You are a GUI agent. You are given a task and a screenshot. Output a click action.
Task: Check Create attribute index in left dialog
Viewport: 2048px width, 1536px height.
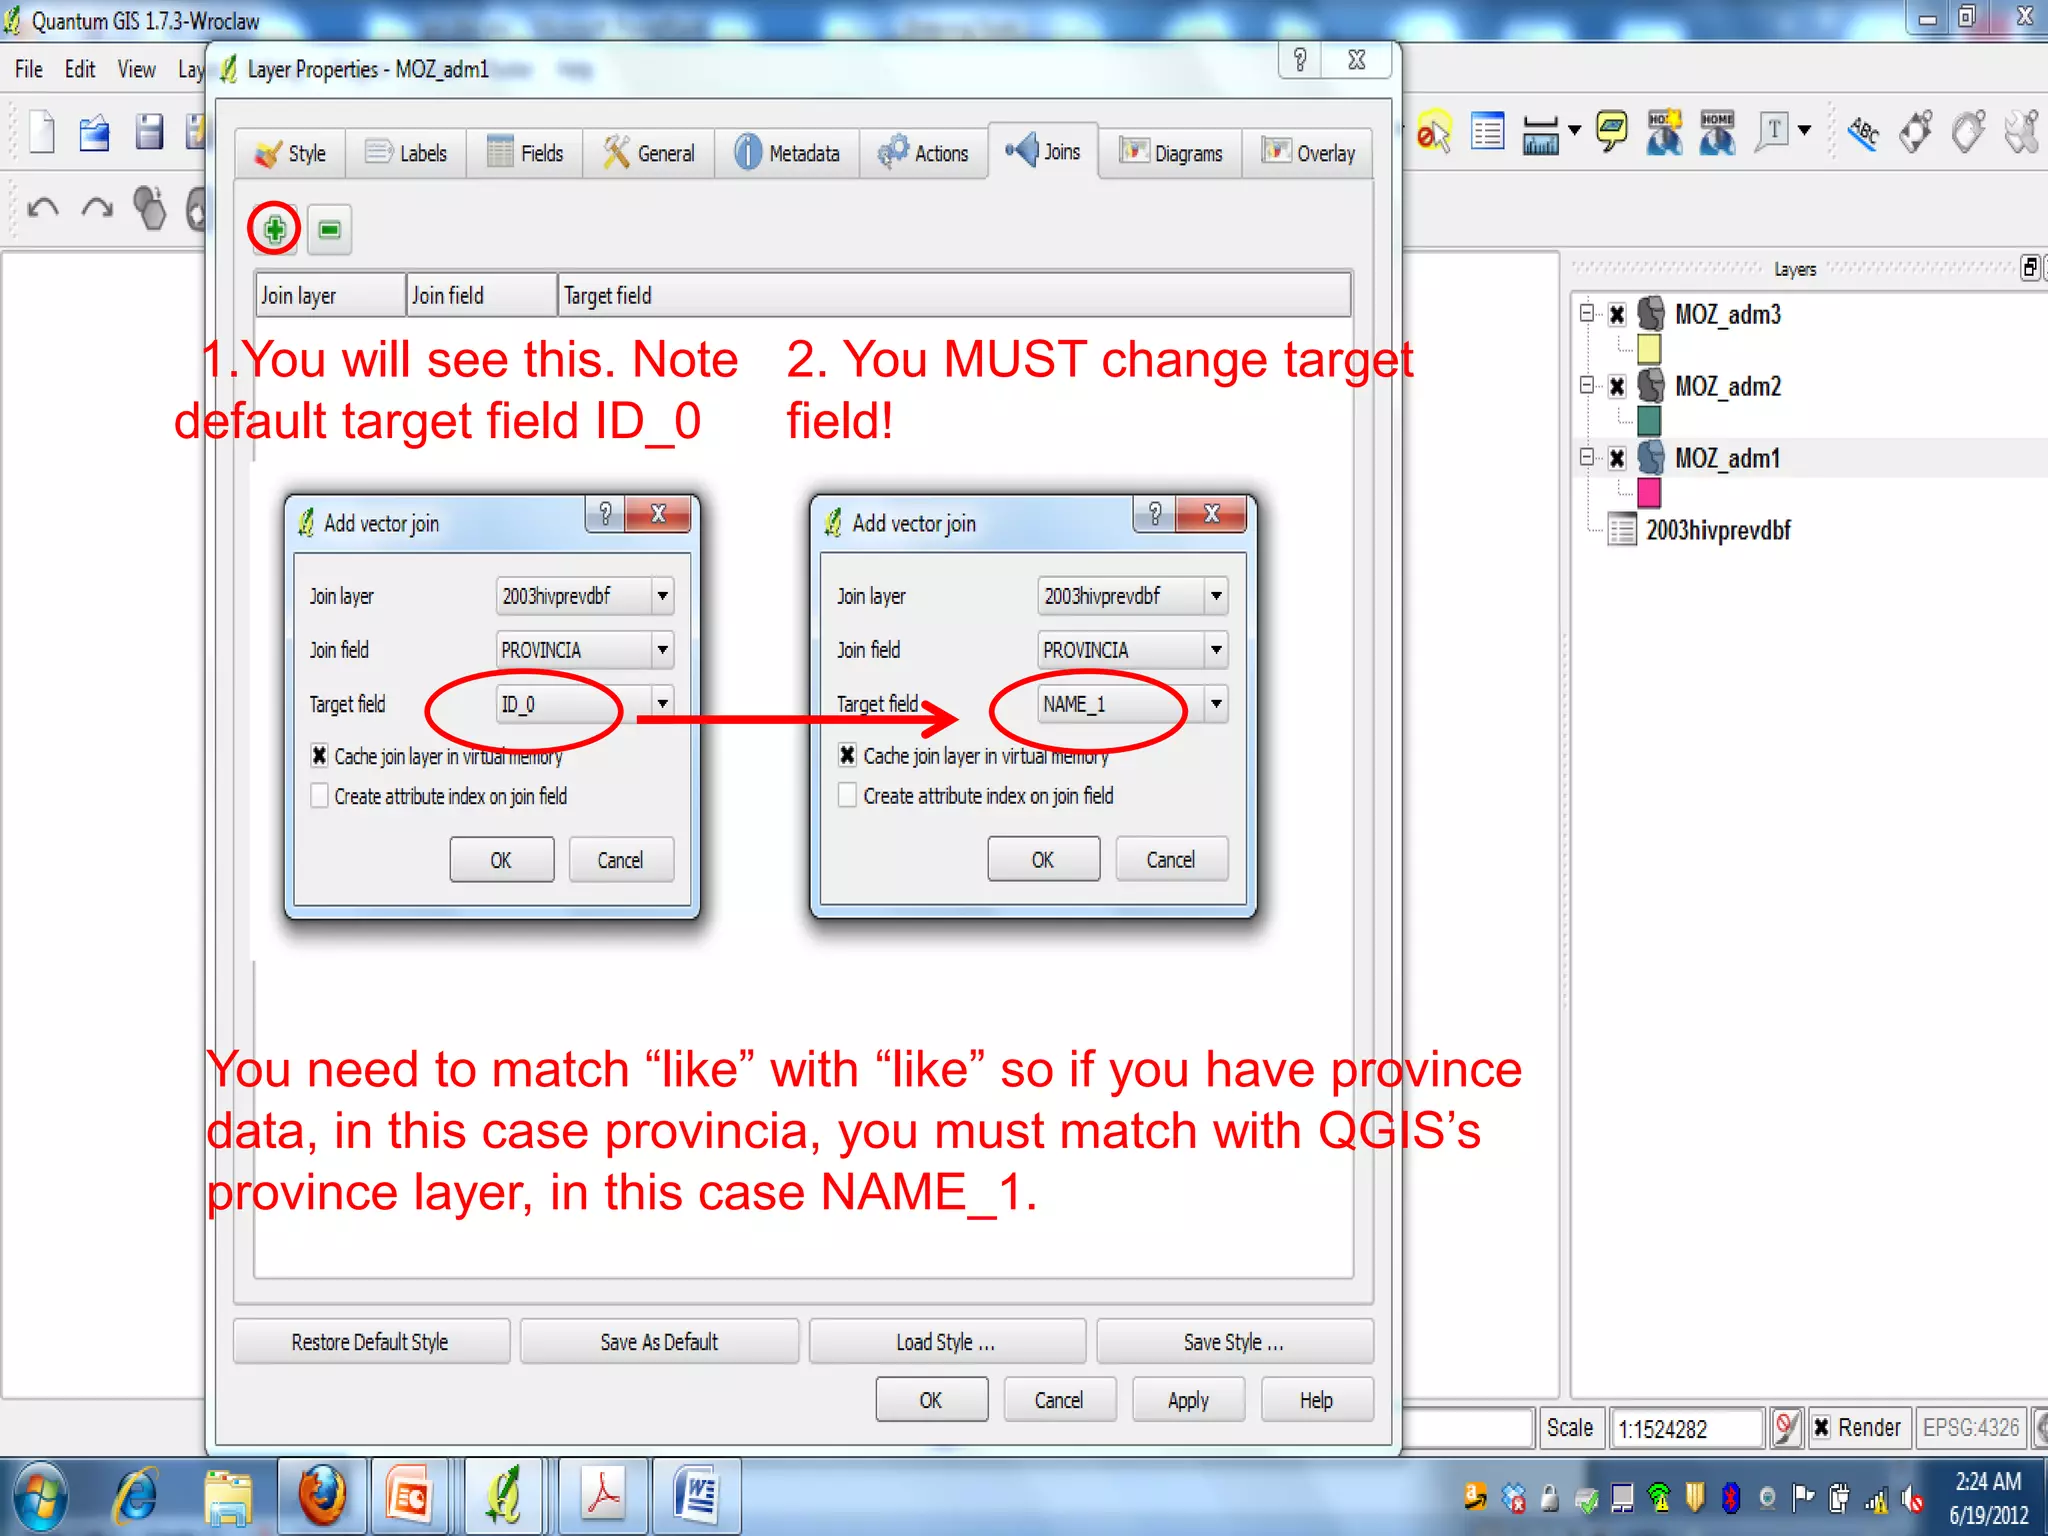(319, 795)
